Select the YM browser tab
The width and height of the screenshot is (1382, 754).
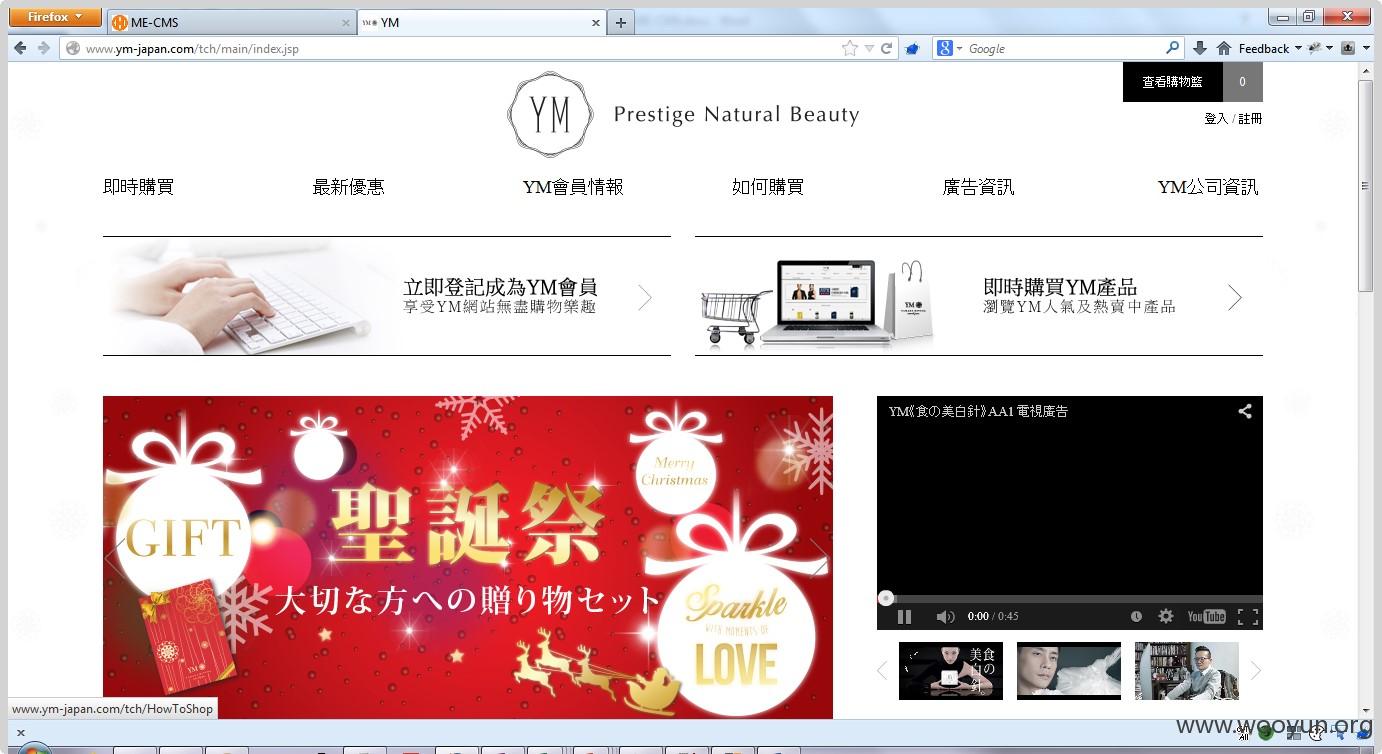click(481, 22)
